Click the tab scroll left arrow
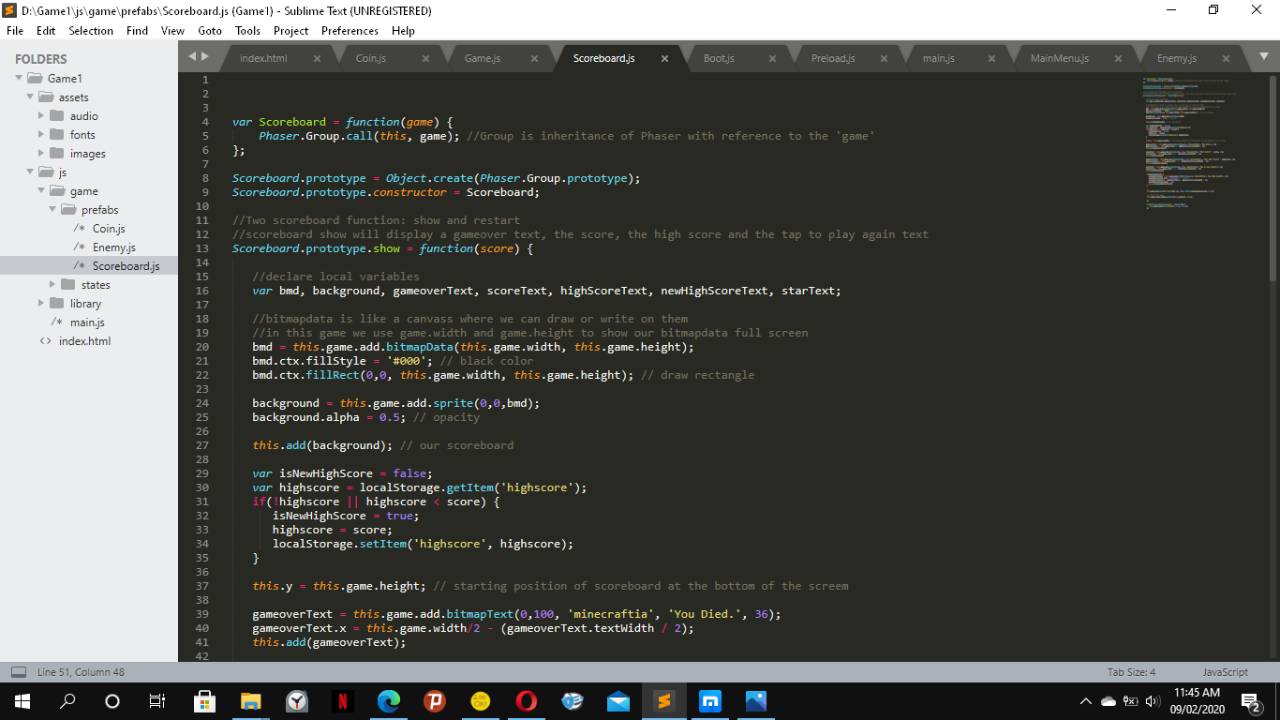 point(192,58)
